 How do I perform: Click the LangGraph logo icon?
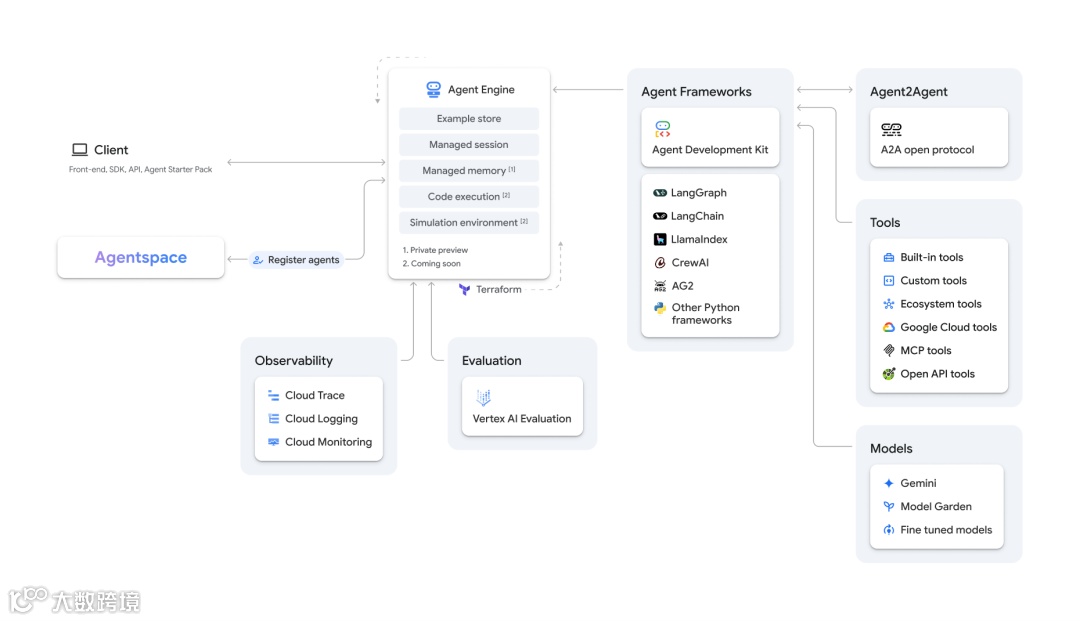coord(660,193)
